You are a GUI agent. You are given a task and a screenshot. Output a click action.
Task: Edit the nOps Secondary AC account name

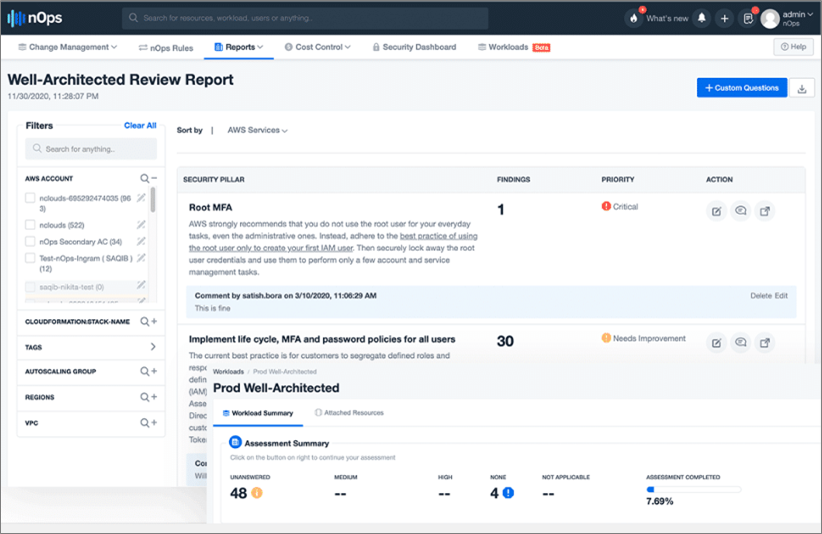pos(141,242)
